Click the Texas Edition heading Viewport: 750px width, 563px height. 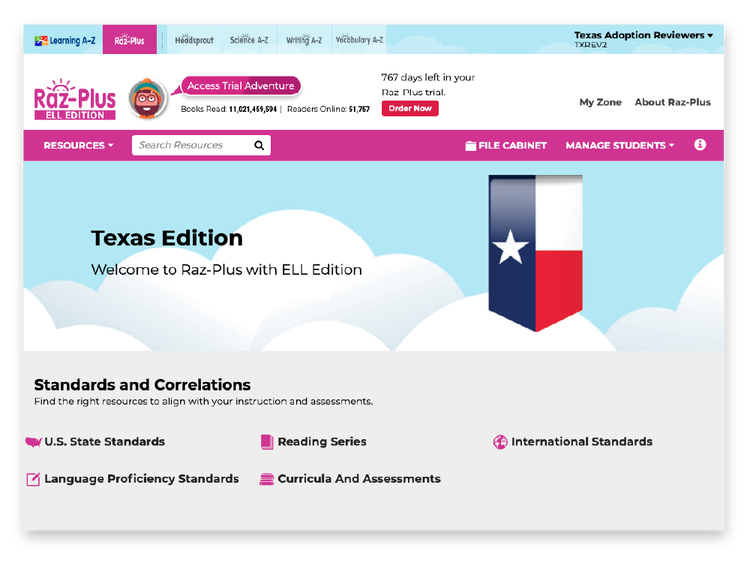coord(167,238)
